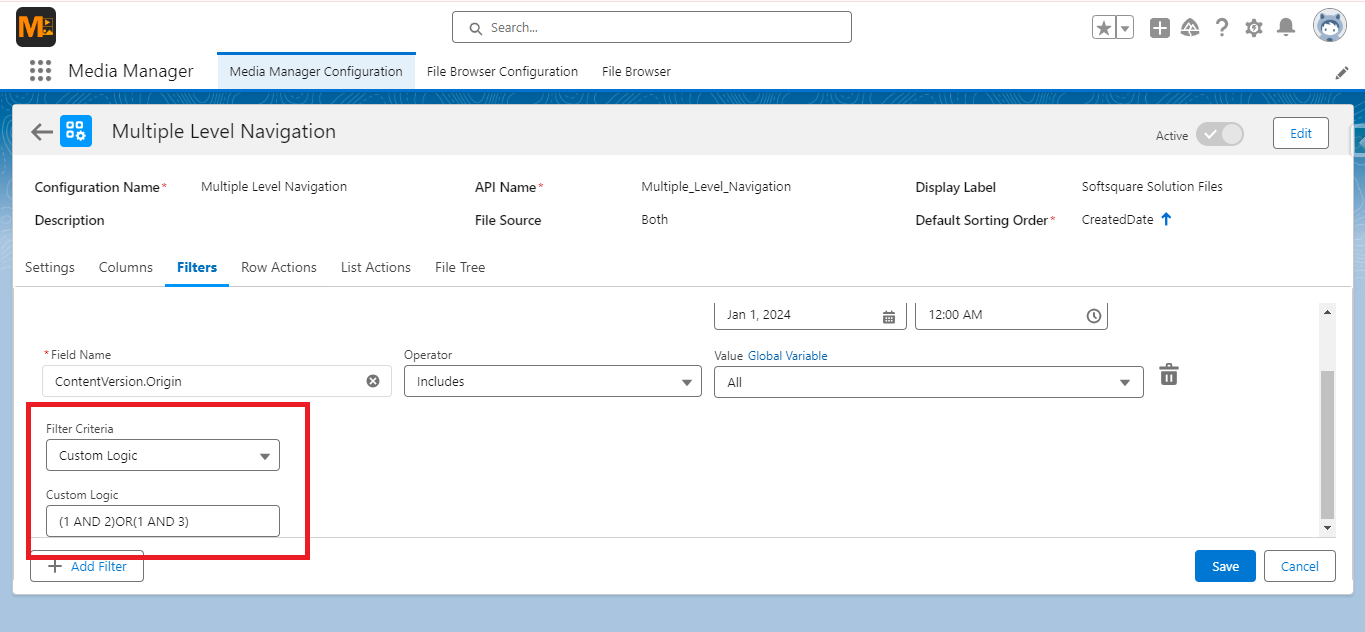The width and height of the screenshot is (1365, 632).
Task: Click the scrollbar up arrow
Action: pyautogui.click(x=1328, y=311)
